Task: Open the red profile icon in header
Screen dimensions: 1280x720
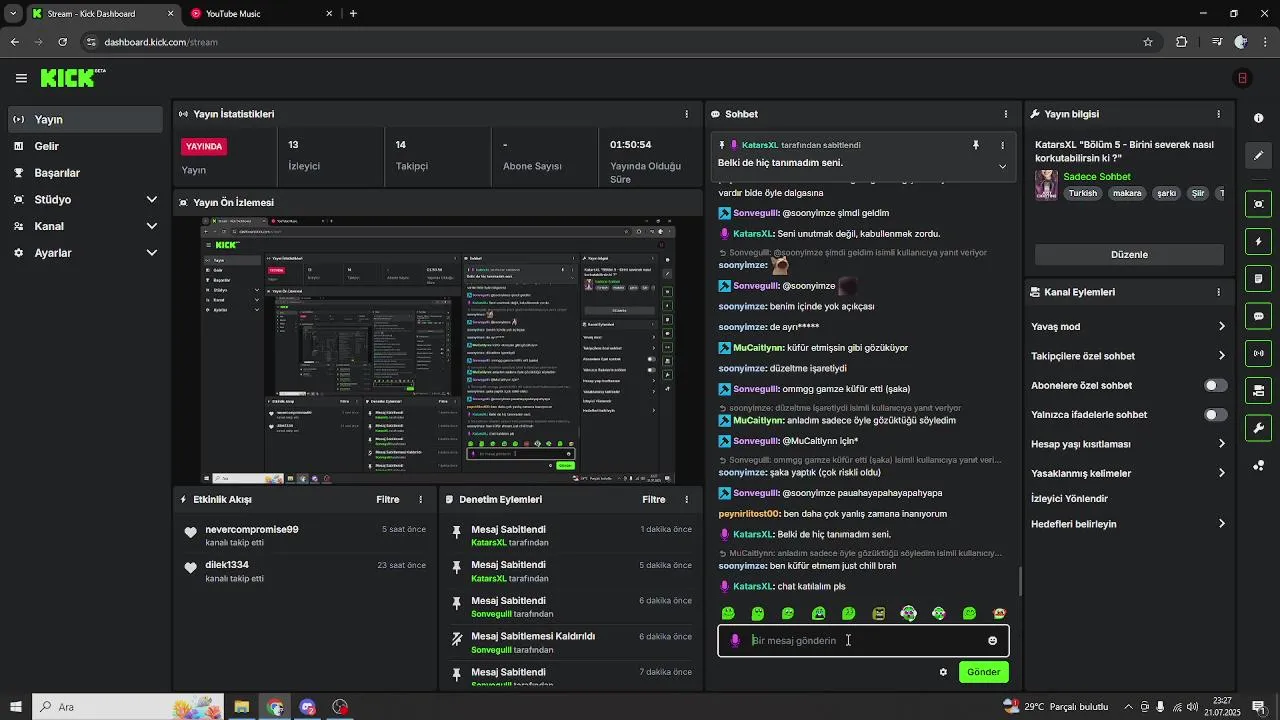Action: tap(1242, 78)
